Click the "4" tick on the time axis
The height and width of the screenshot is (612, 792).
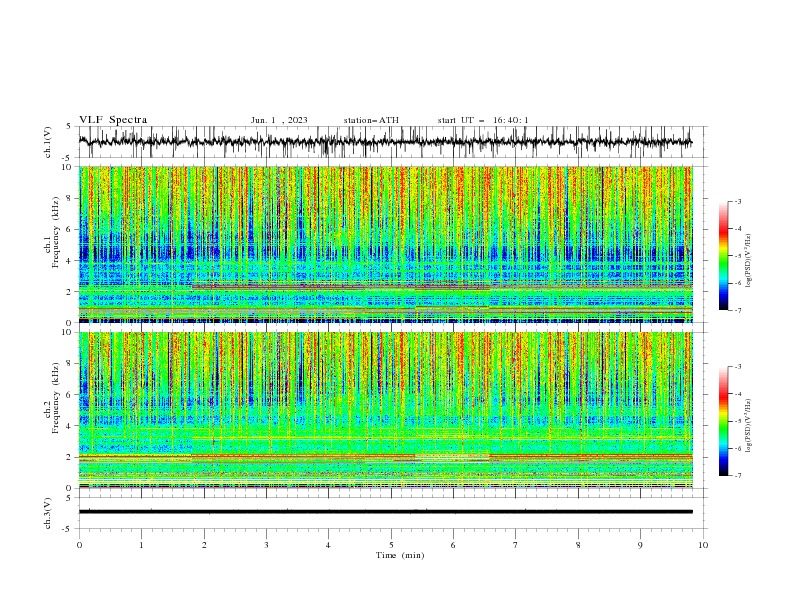pos(329,545)
